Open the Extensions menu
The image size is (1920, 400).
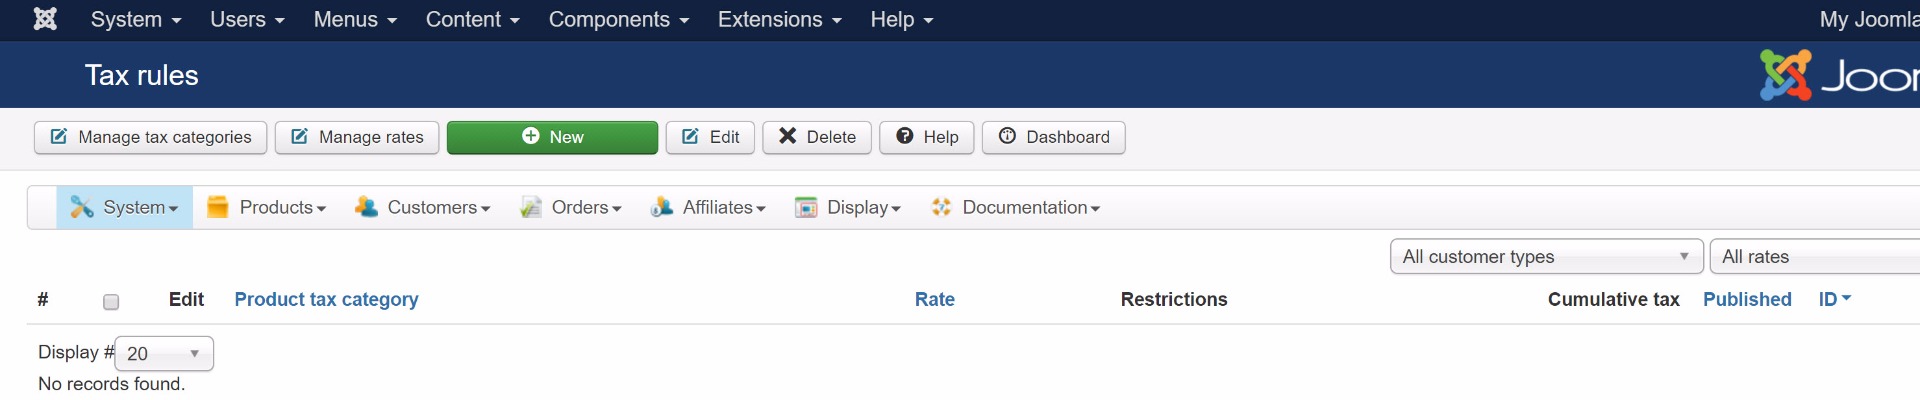point(779,20)
